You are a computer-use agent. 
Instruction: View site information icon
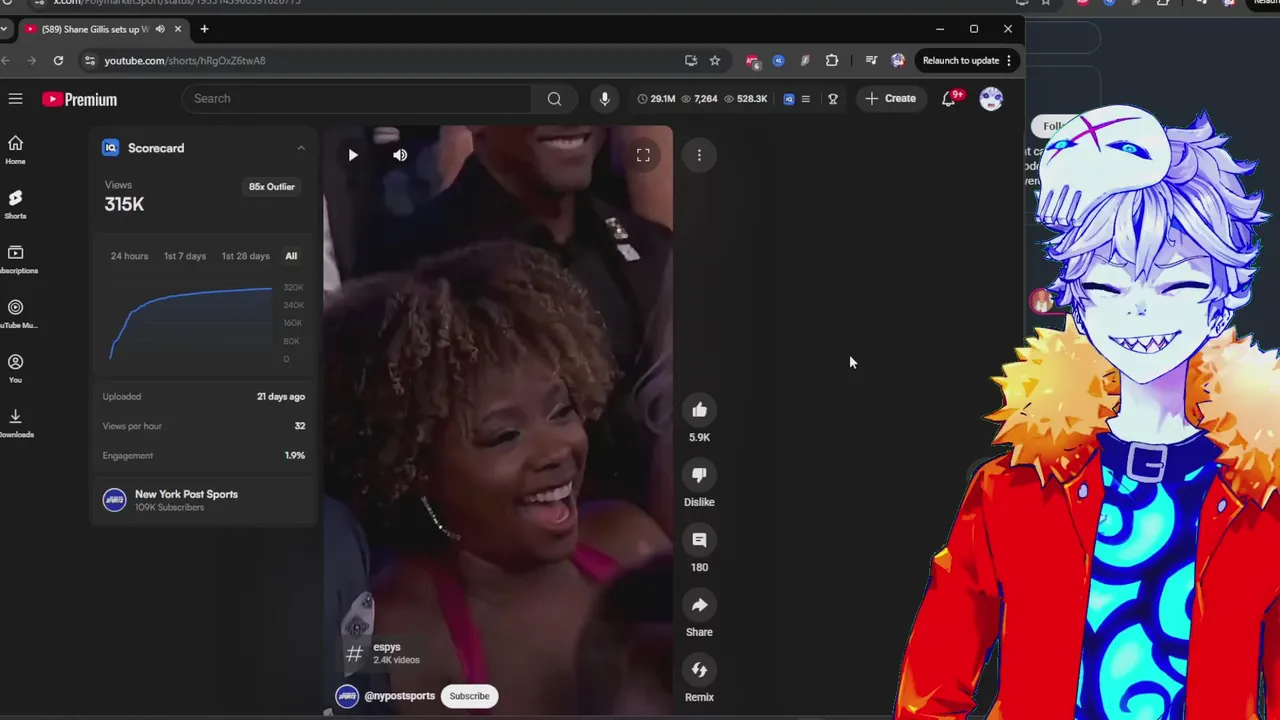tap(89, 61)
